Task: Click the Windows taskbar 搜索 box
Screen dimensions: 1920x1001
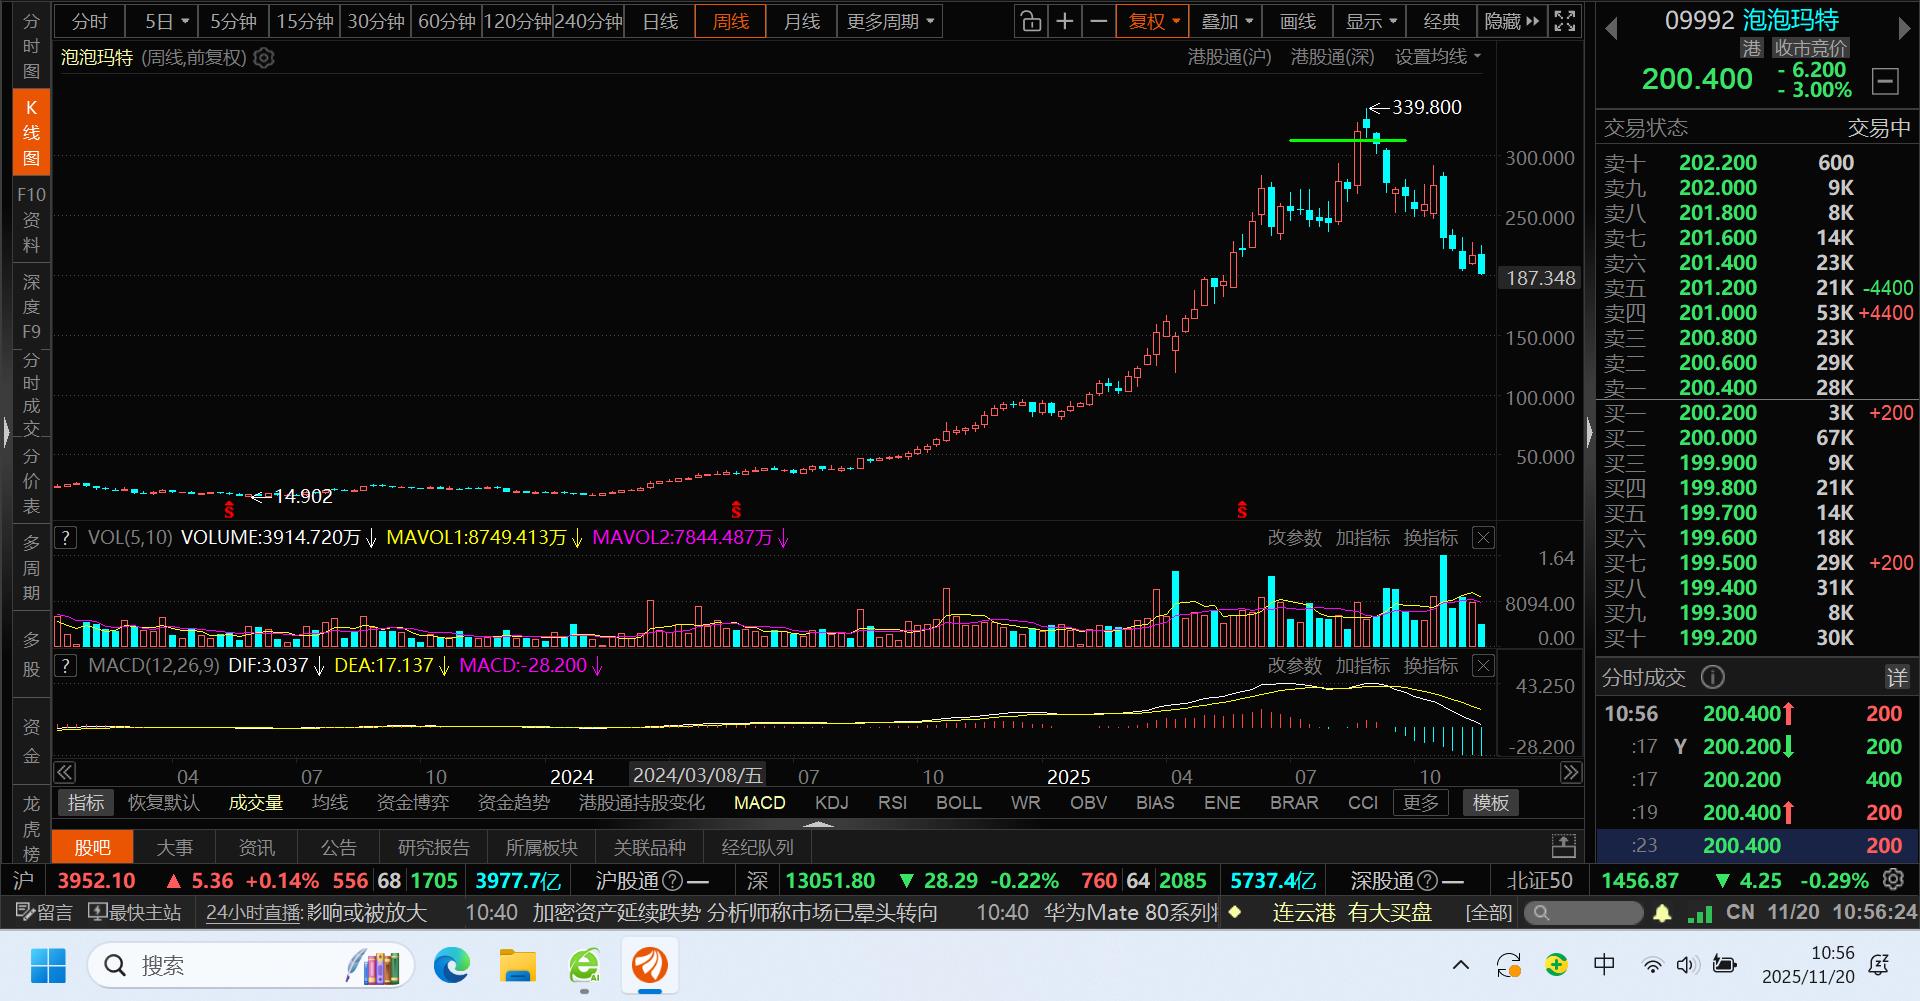Action: click(x=252, y=966)
